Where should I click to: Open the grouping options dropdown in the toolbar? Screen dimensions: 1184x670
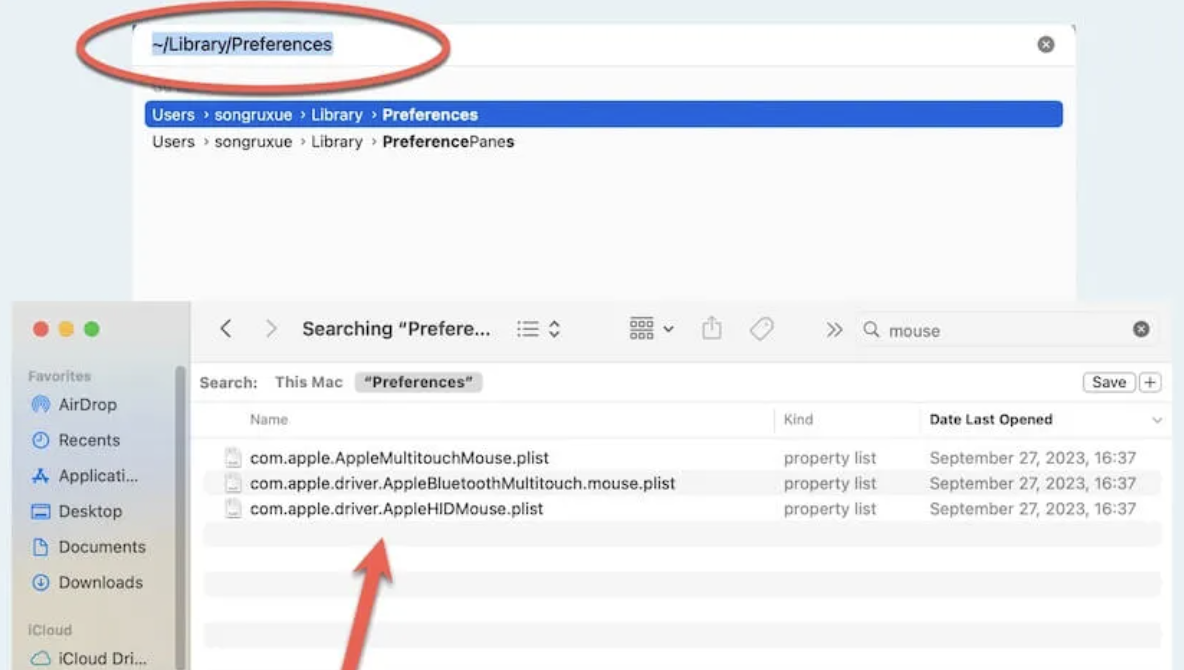649,328
